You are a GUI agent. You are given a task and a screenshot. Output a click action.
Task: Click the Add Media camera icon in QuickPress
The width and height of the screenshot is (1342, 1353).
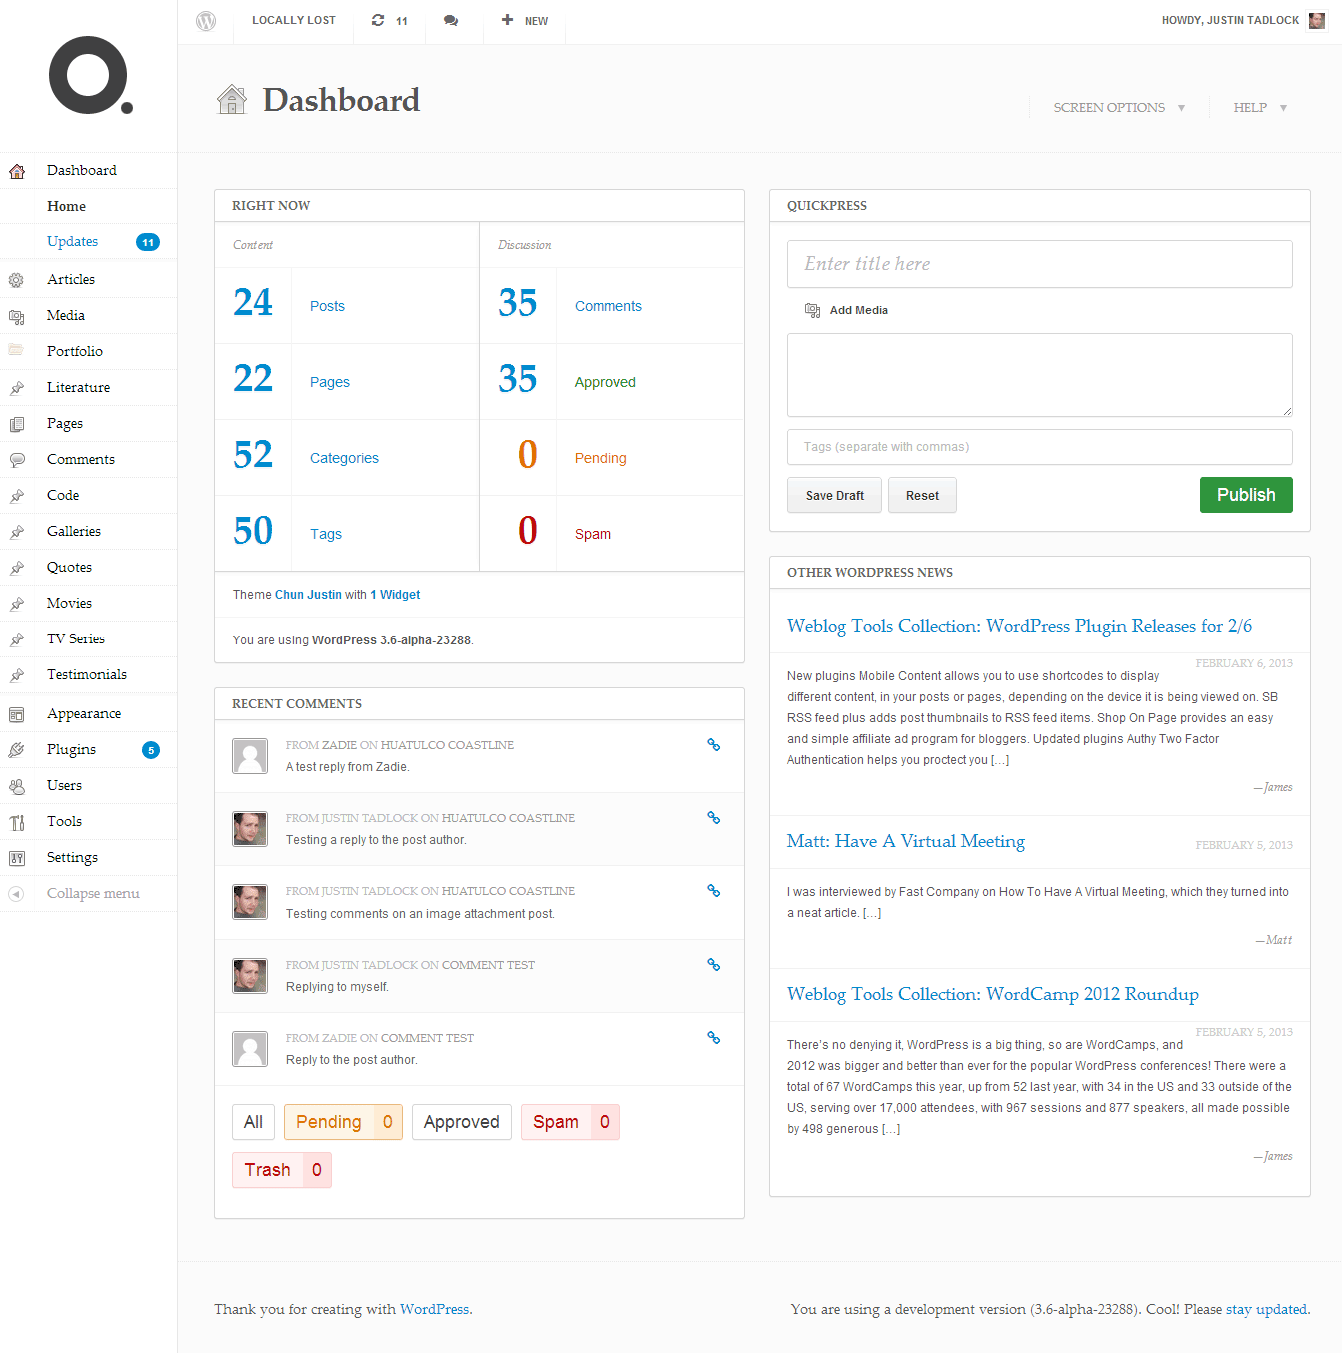click(x=812, y=310)
